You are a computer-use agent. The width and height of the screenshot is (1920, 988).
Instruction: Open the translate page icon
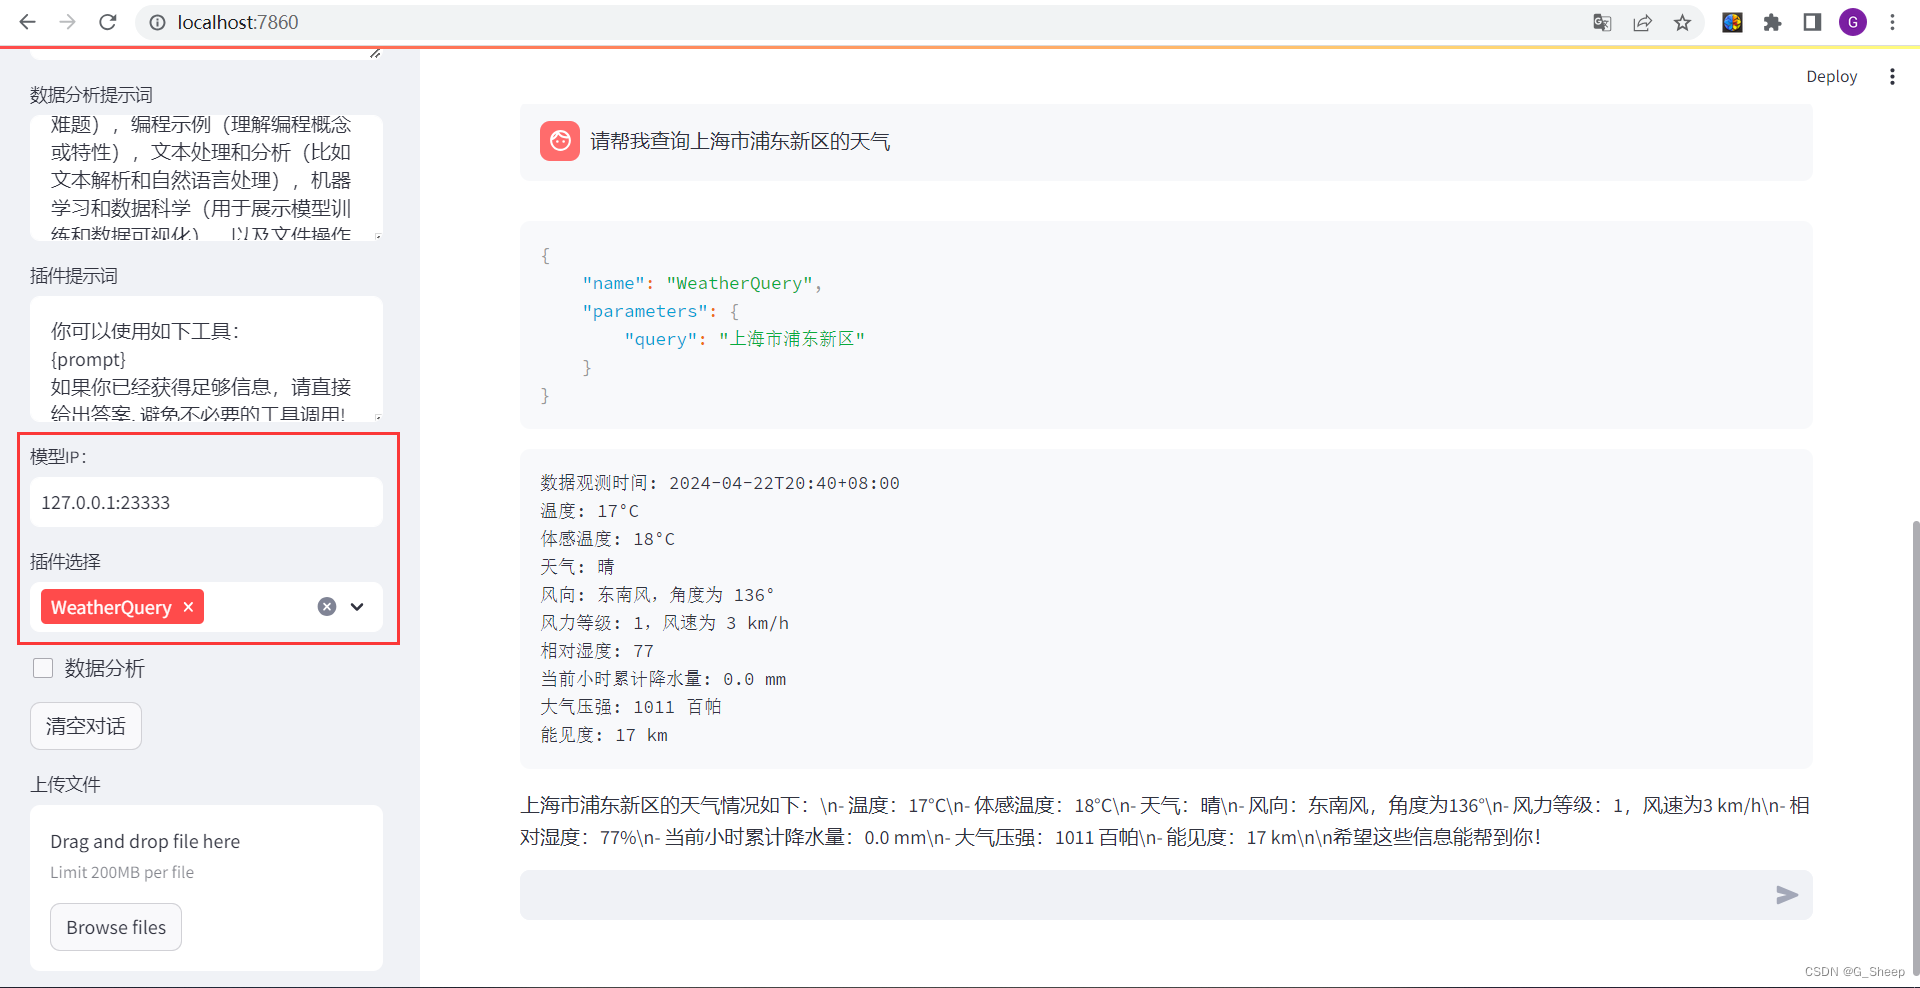1602,22
